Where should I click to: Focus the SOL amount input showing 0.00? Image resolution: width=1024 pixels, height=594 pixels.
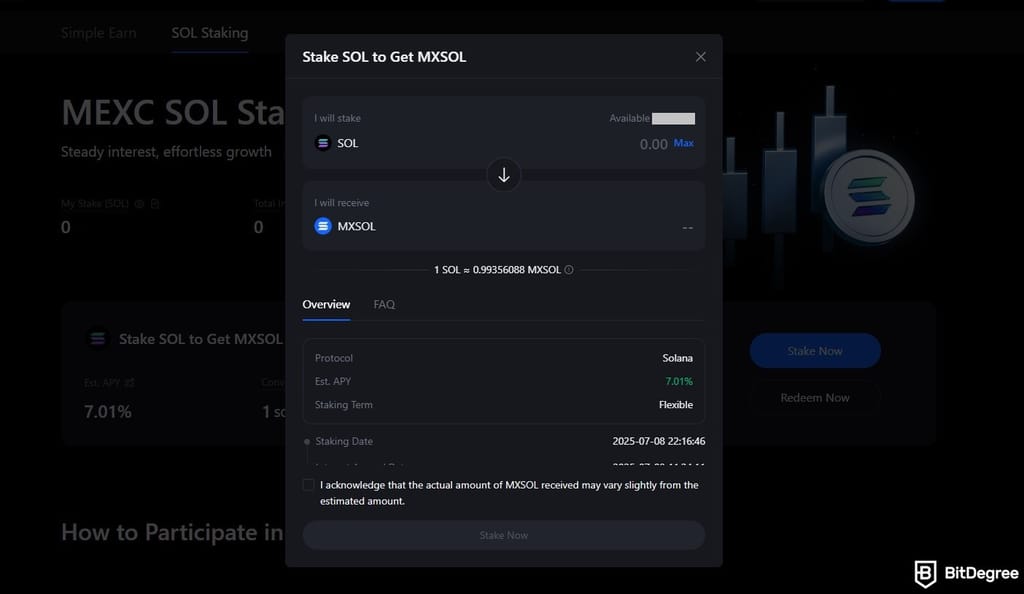click(653, 144)
